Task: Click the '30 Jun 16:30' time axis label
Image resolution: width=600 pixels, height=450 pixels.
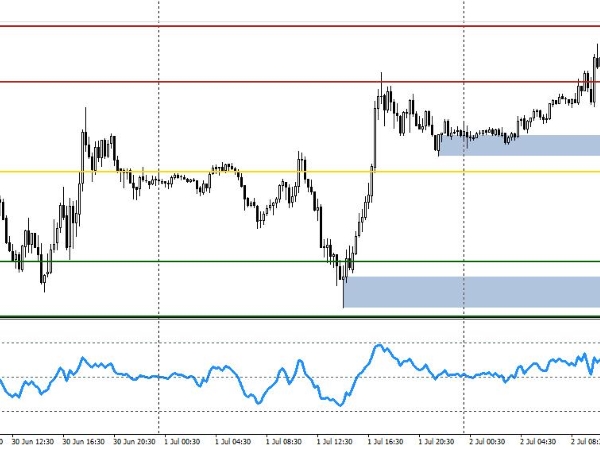Action: click(x=82, y=440)
